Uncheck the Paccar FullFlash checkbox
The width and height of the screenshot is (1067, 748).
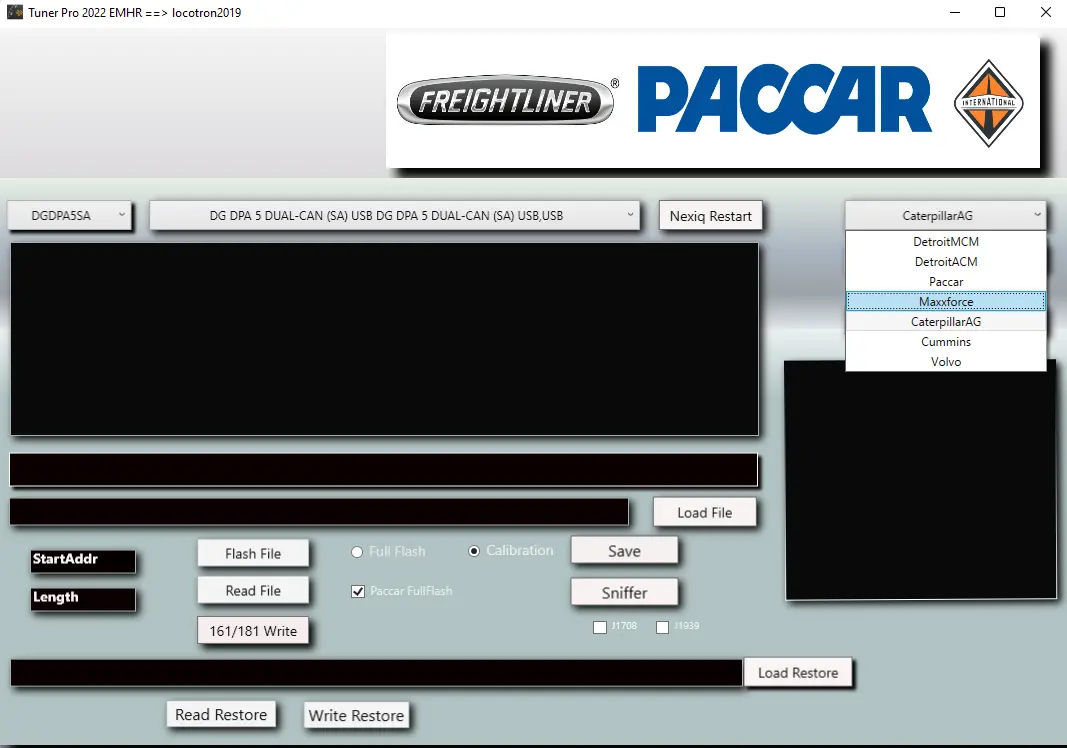(x=358, y=591)
